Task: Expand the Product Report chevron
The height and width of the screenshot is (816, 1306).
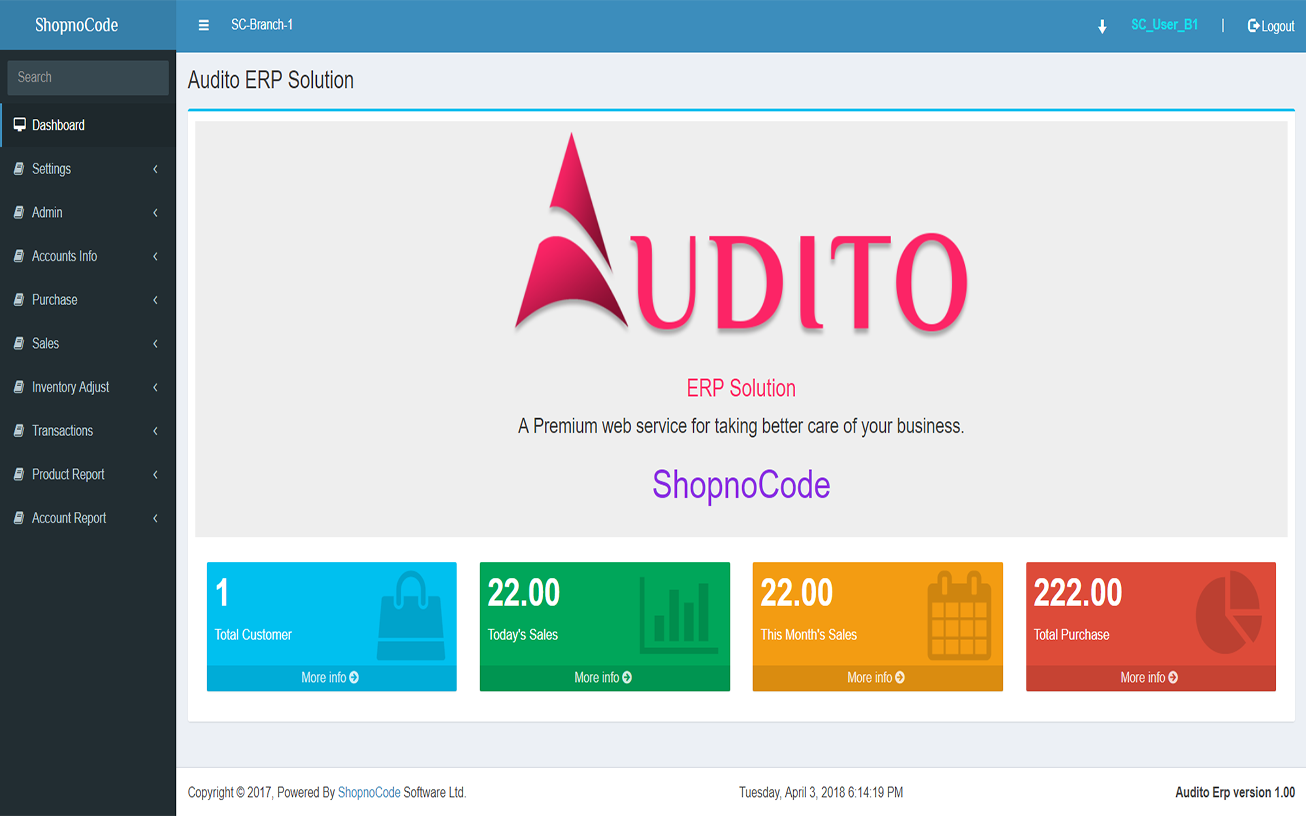Action: (156, 475)
